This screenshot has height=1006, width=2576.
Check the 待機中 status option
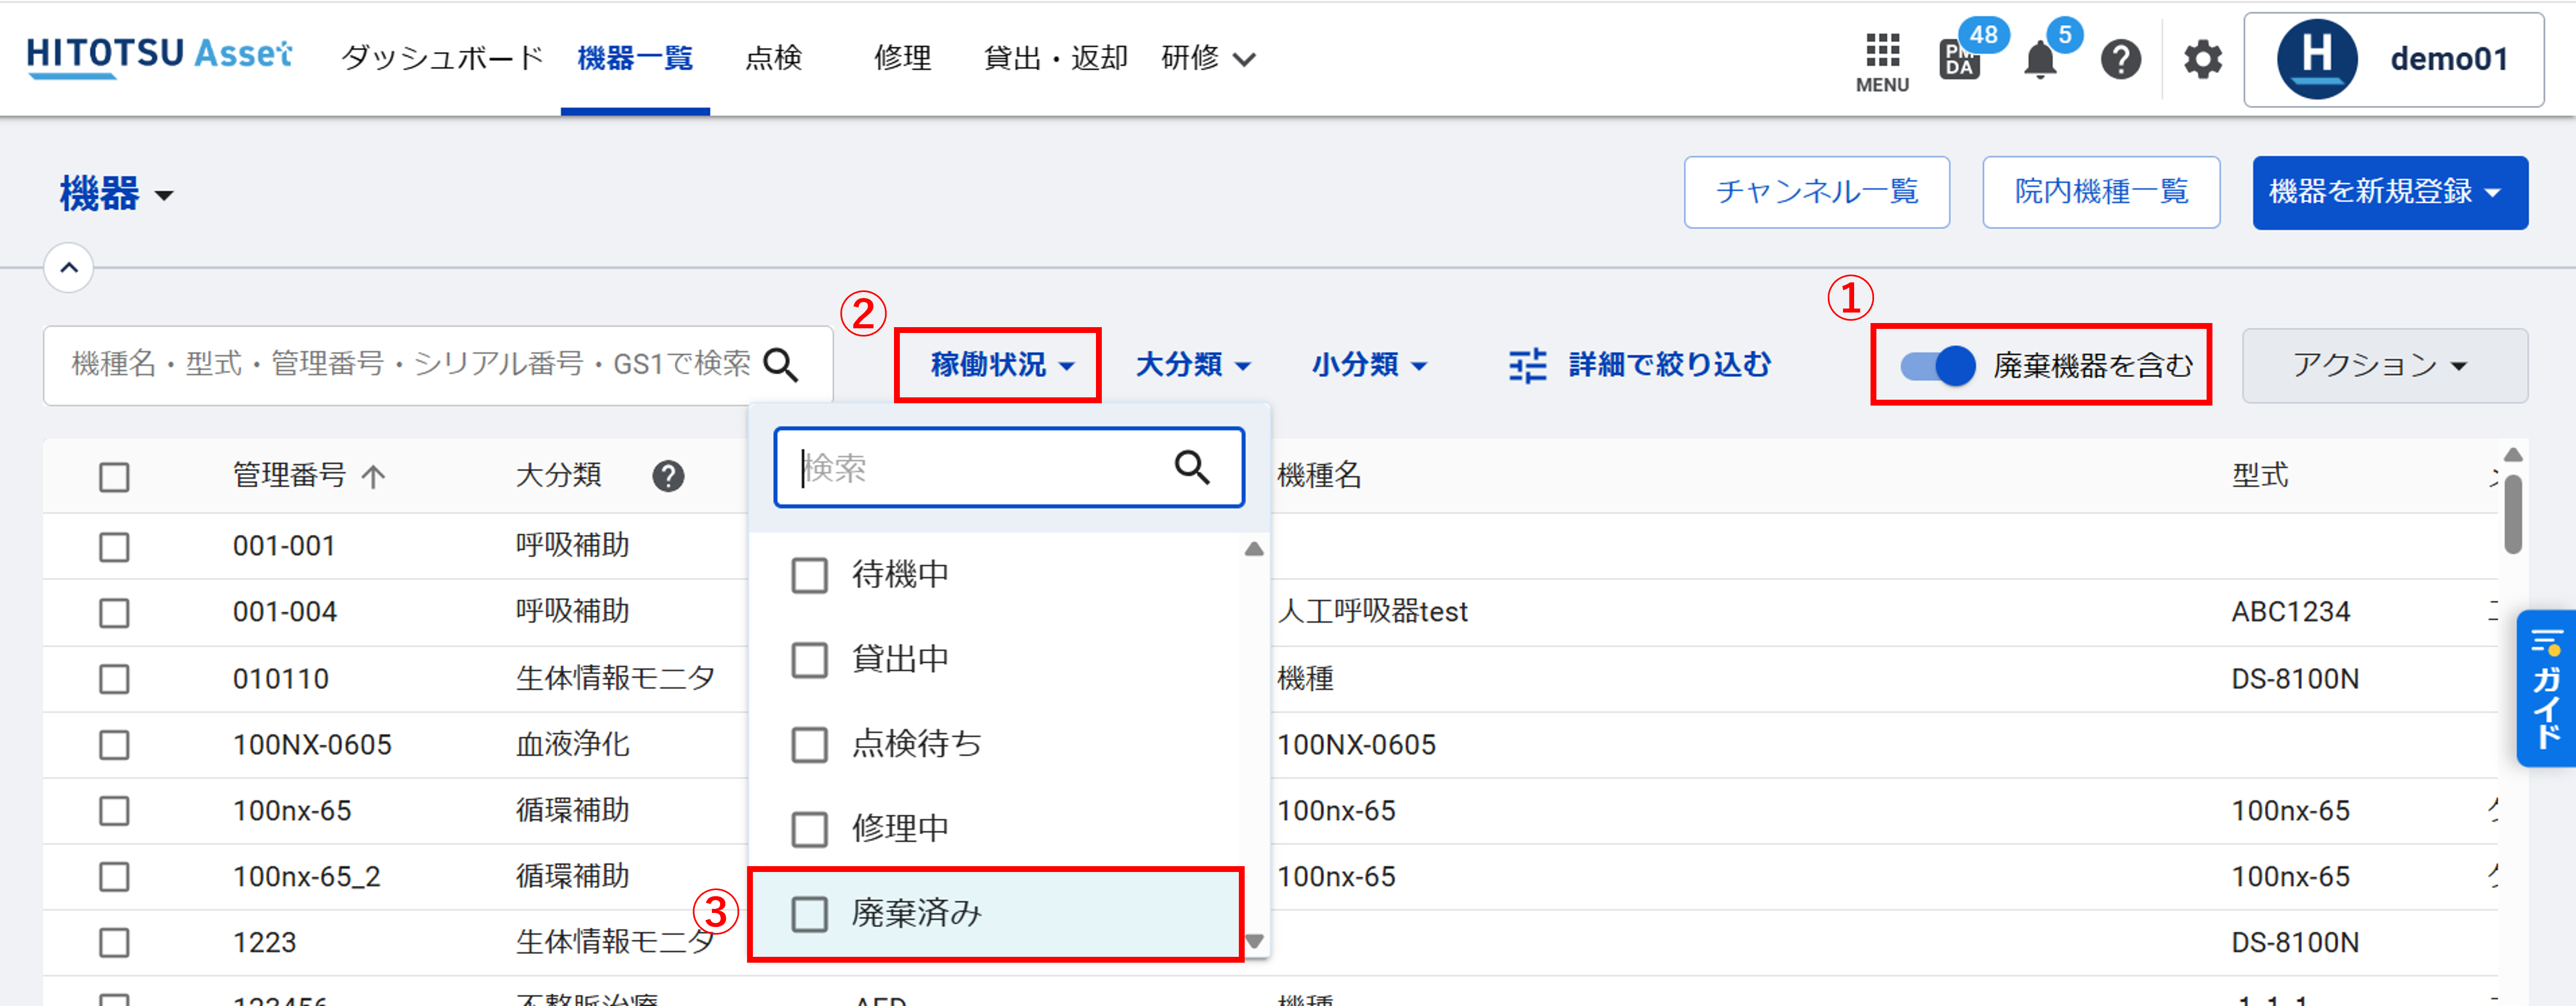click(x=809, y=575)
